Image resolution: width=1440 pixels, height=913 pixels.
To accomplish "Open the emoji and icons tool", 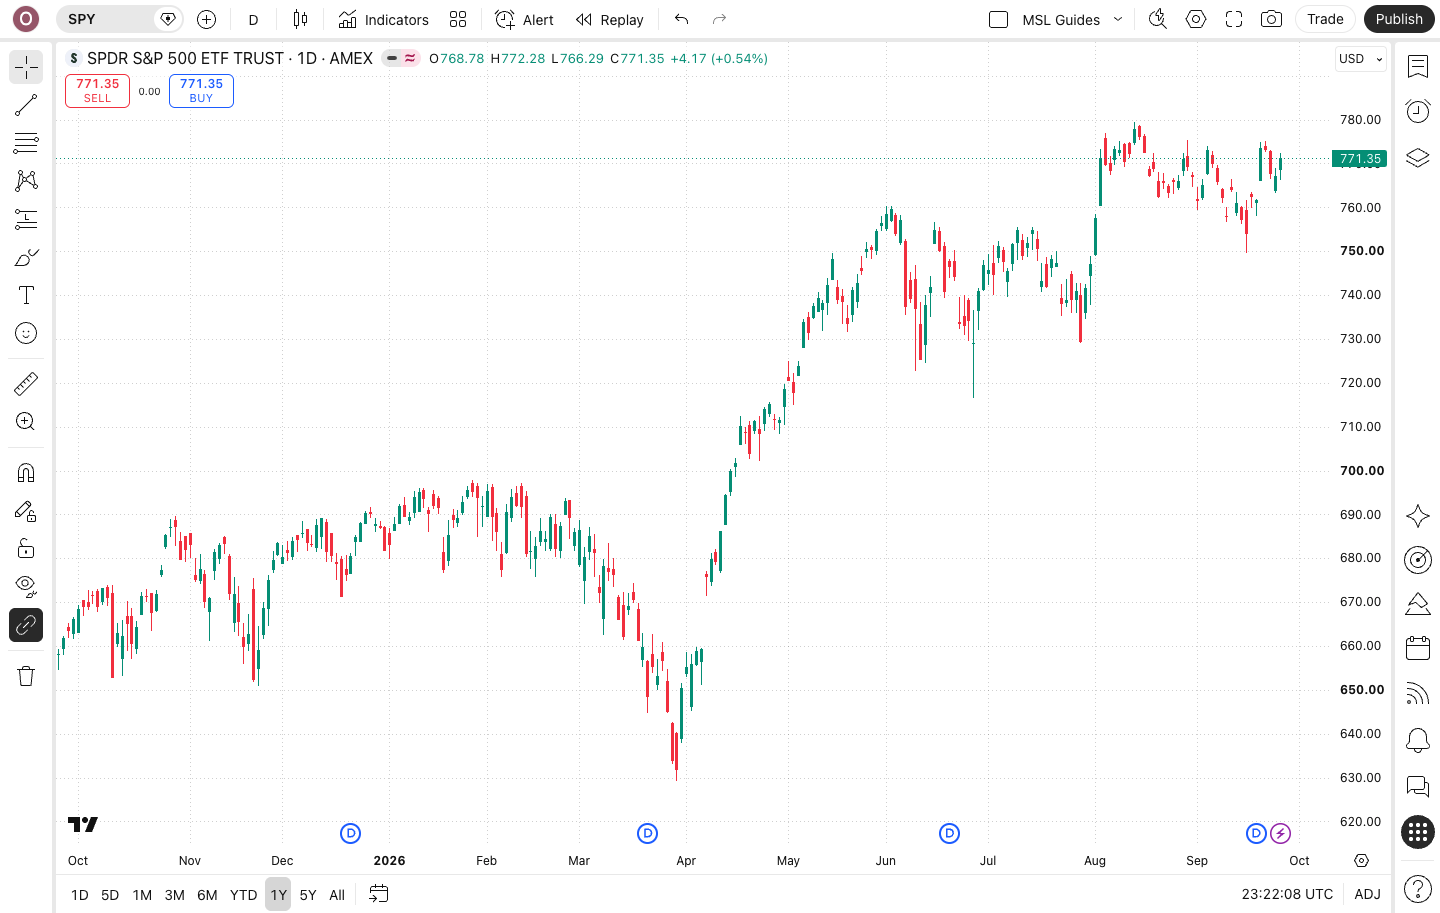I will click(x=26, y=333).
